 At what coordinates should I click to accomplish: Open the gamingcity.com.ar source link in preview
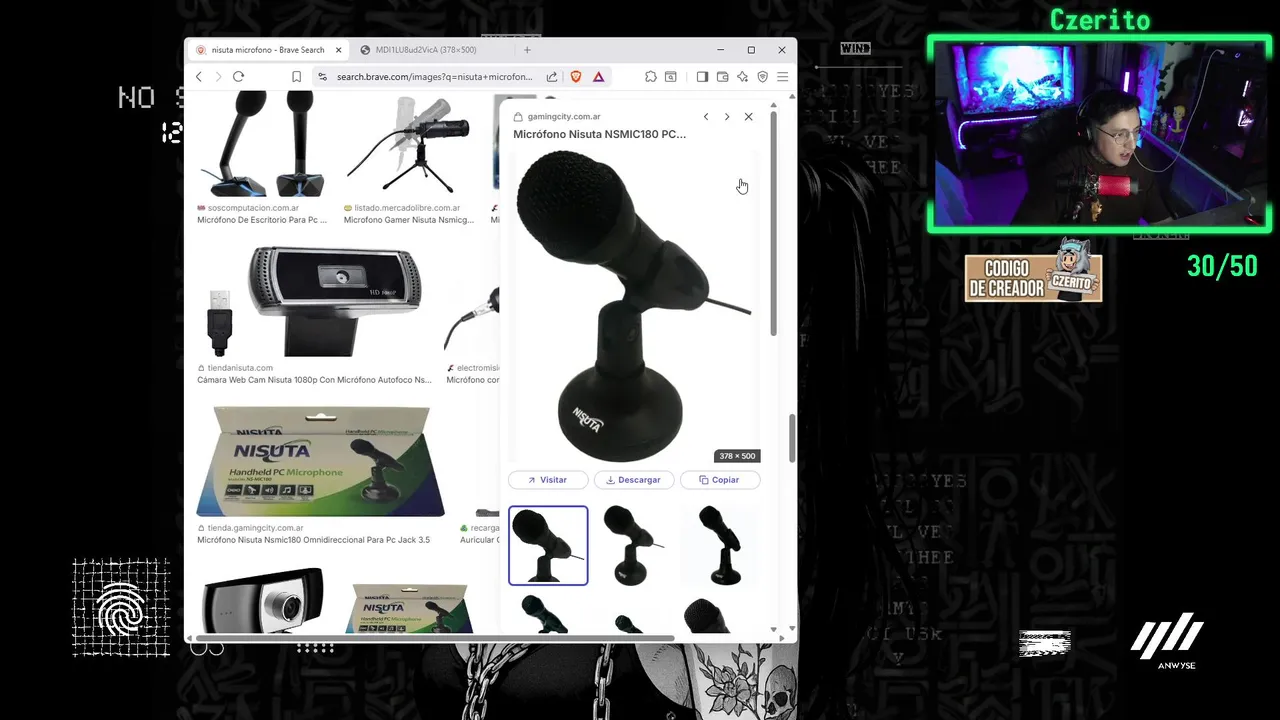pyautogui.click(x=564, y=117)
